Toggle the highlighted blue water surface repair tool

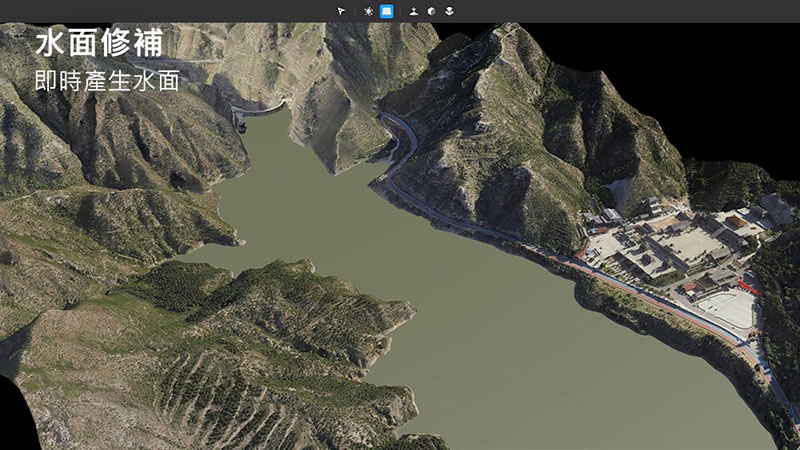tap(387, 11)
